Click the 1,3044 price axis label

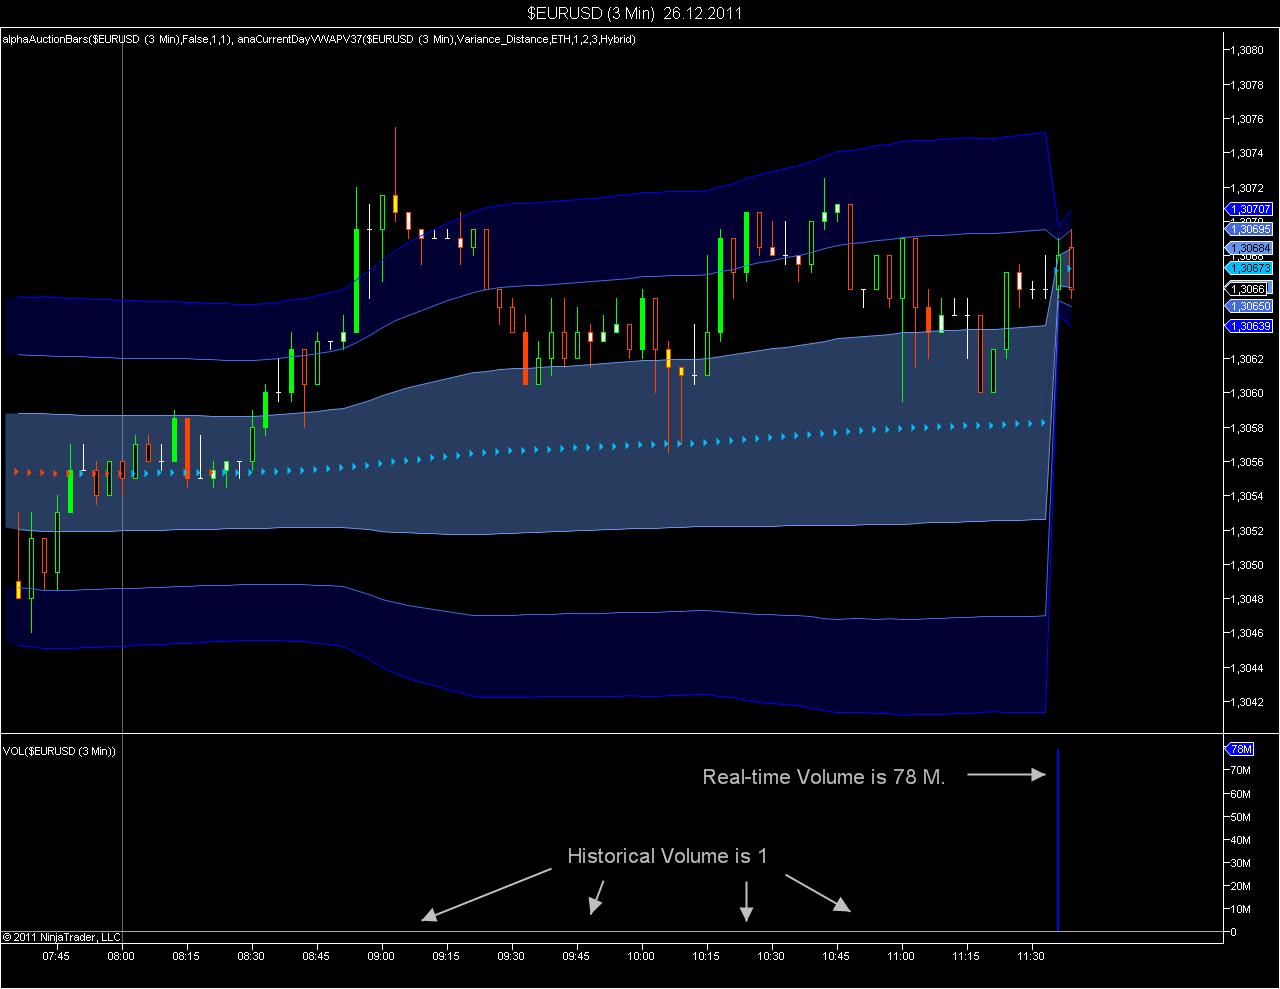[x=1247, y=668]
